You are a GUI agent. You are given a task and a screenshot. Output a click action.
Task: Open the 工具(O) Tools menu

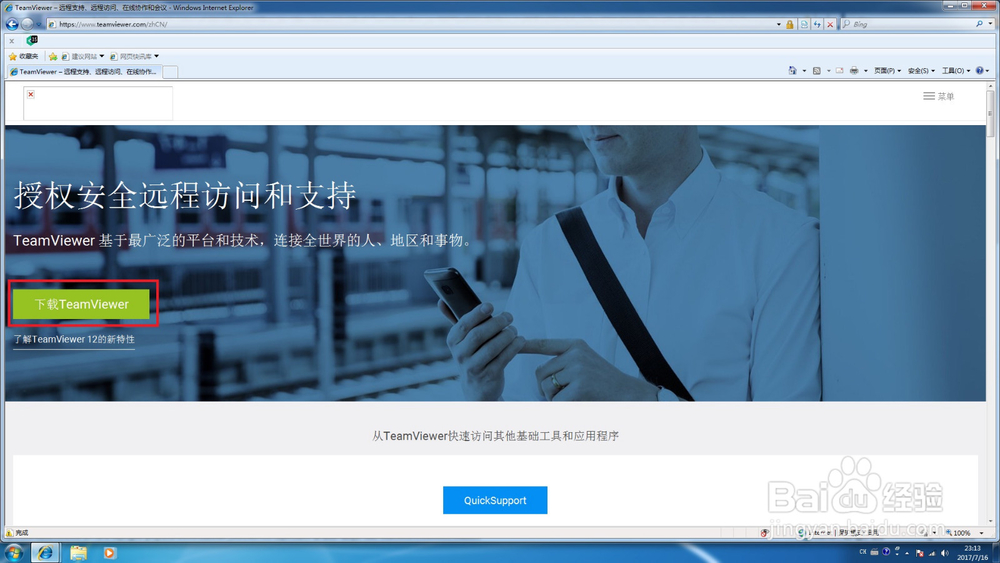(x=956, y=71)
